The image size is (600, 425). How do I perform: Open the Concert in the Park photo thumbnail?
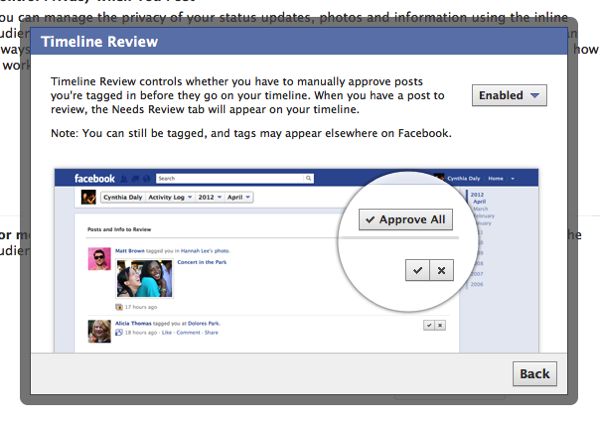[144, 278]
